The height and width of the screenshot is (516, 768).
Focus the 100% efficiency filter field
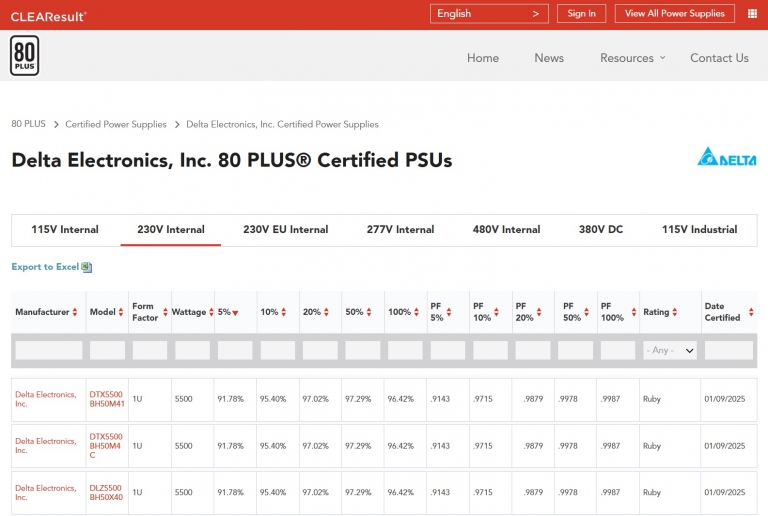406,351
